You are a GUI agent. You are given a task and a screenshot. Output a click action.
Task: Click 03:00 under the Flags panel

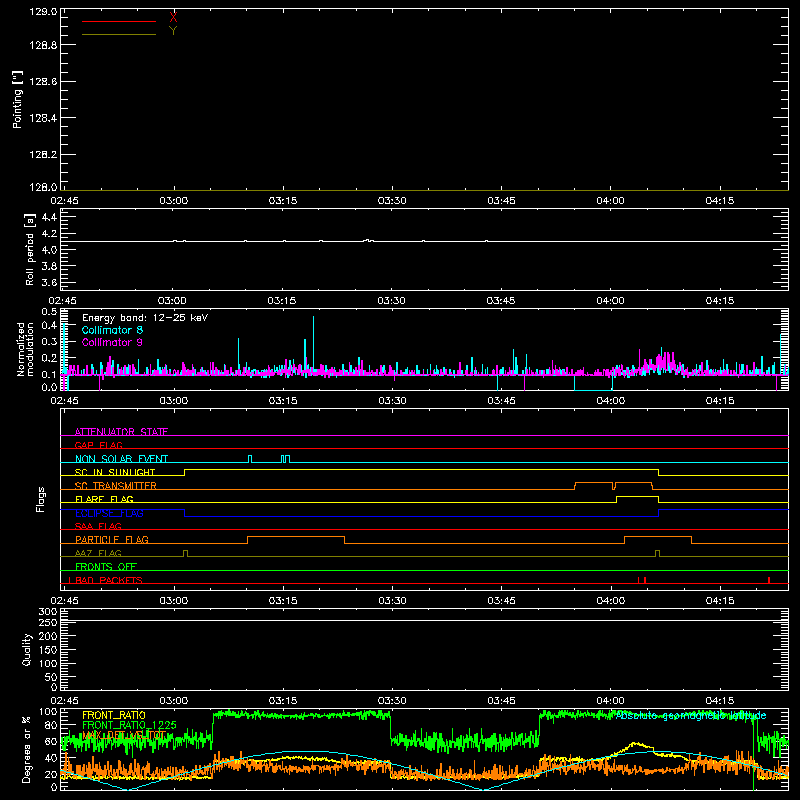[x=173, y=601]
